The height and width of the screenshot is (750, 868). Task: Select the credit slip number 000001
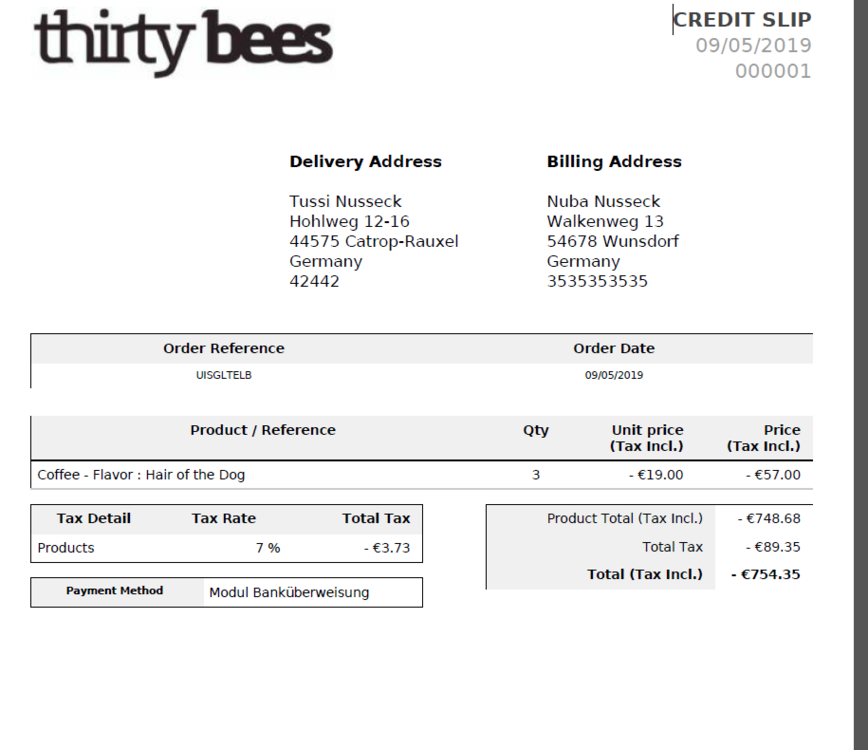click(x=773, y=71)
